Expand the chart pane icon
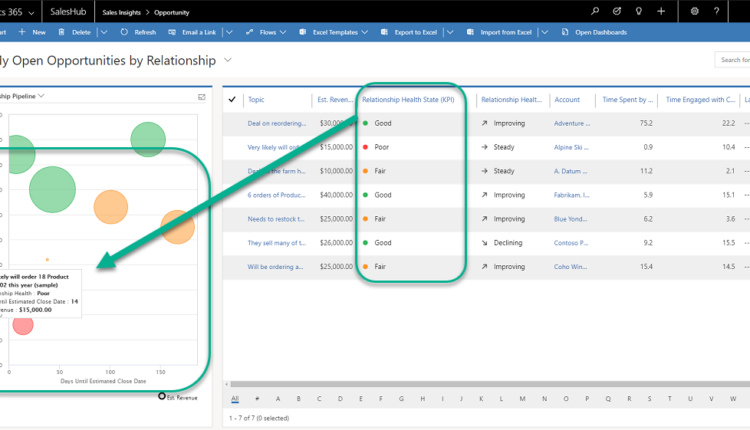The height and width of the screenshot is (430, 750). [x=202, y=97]
